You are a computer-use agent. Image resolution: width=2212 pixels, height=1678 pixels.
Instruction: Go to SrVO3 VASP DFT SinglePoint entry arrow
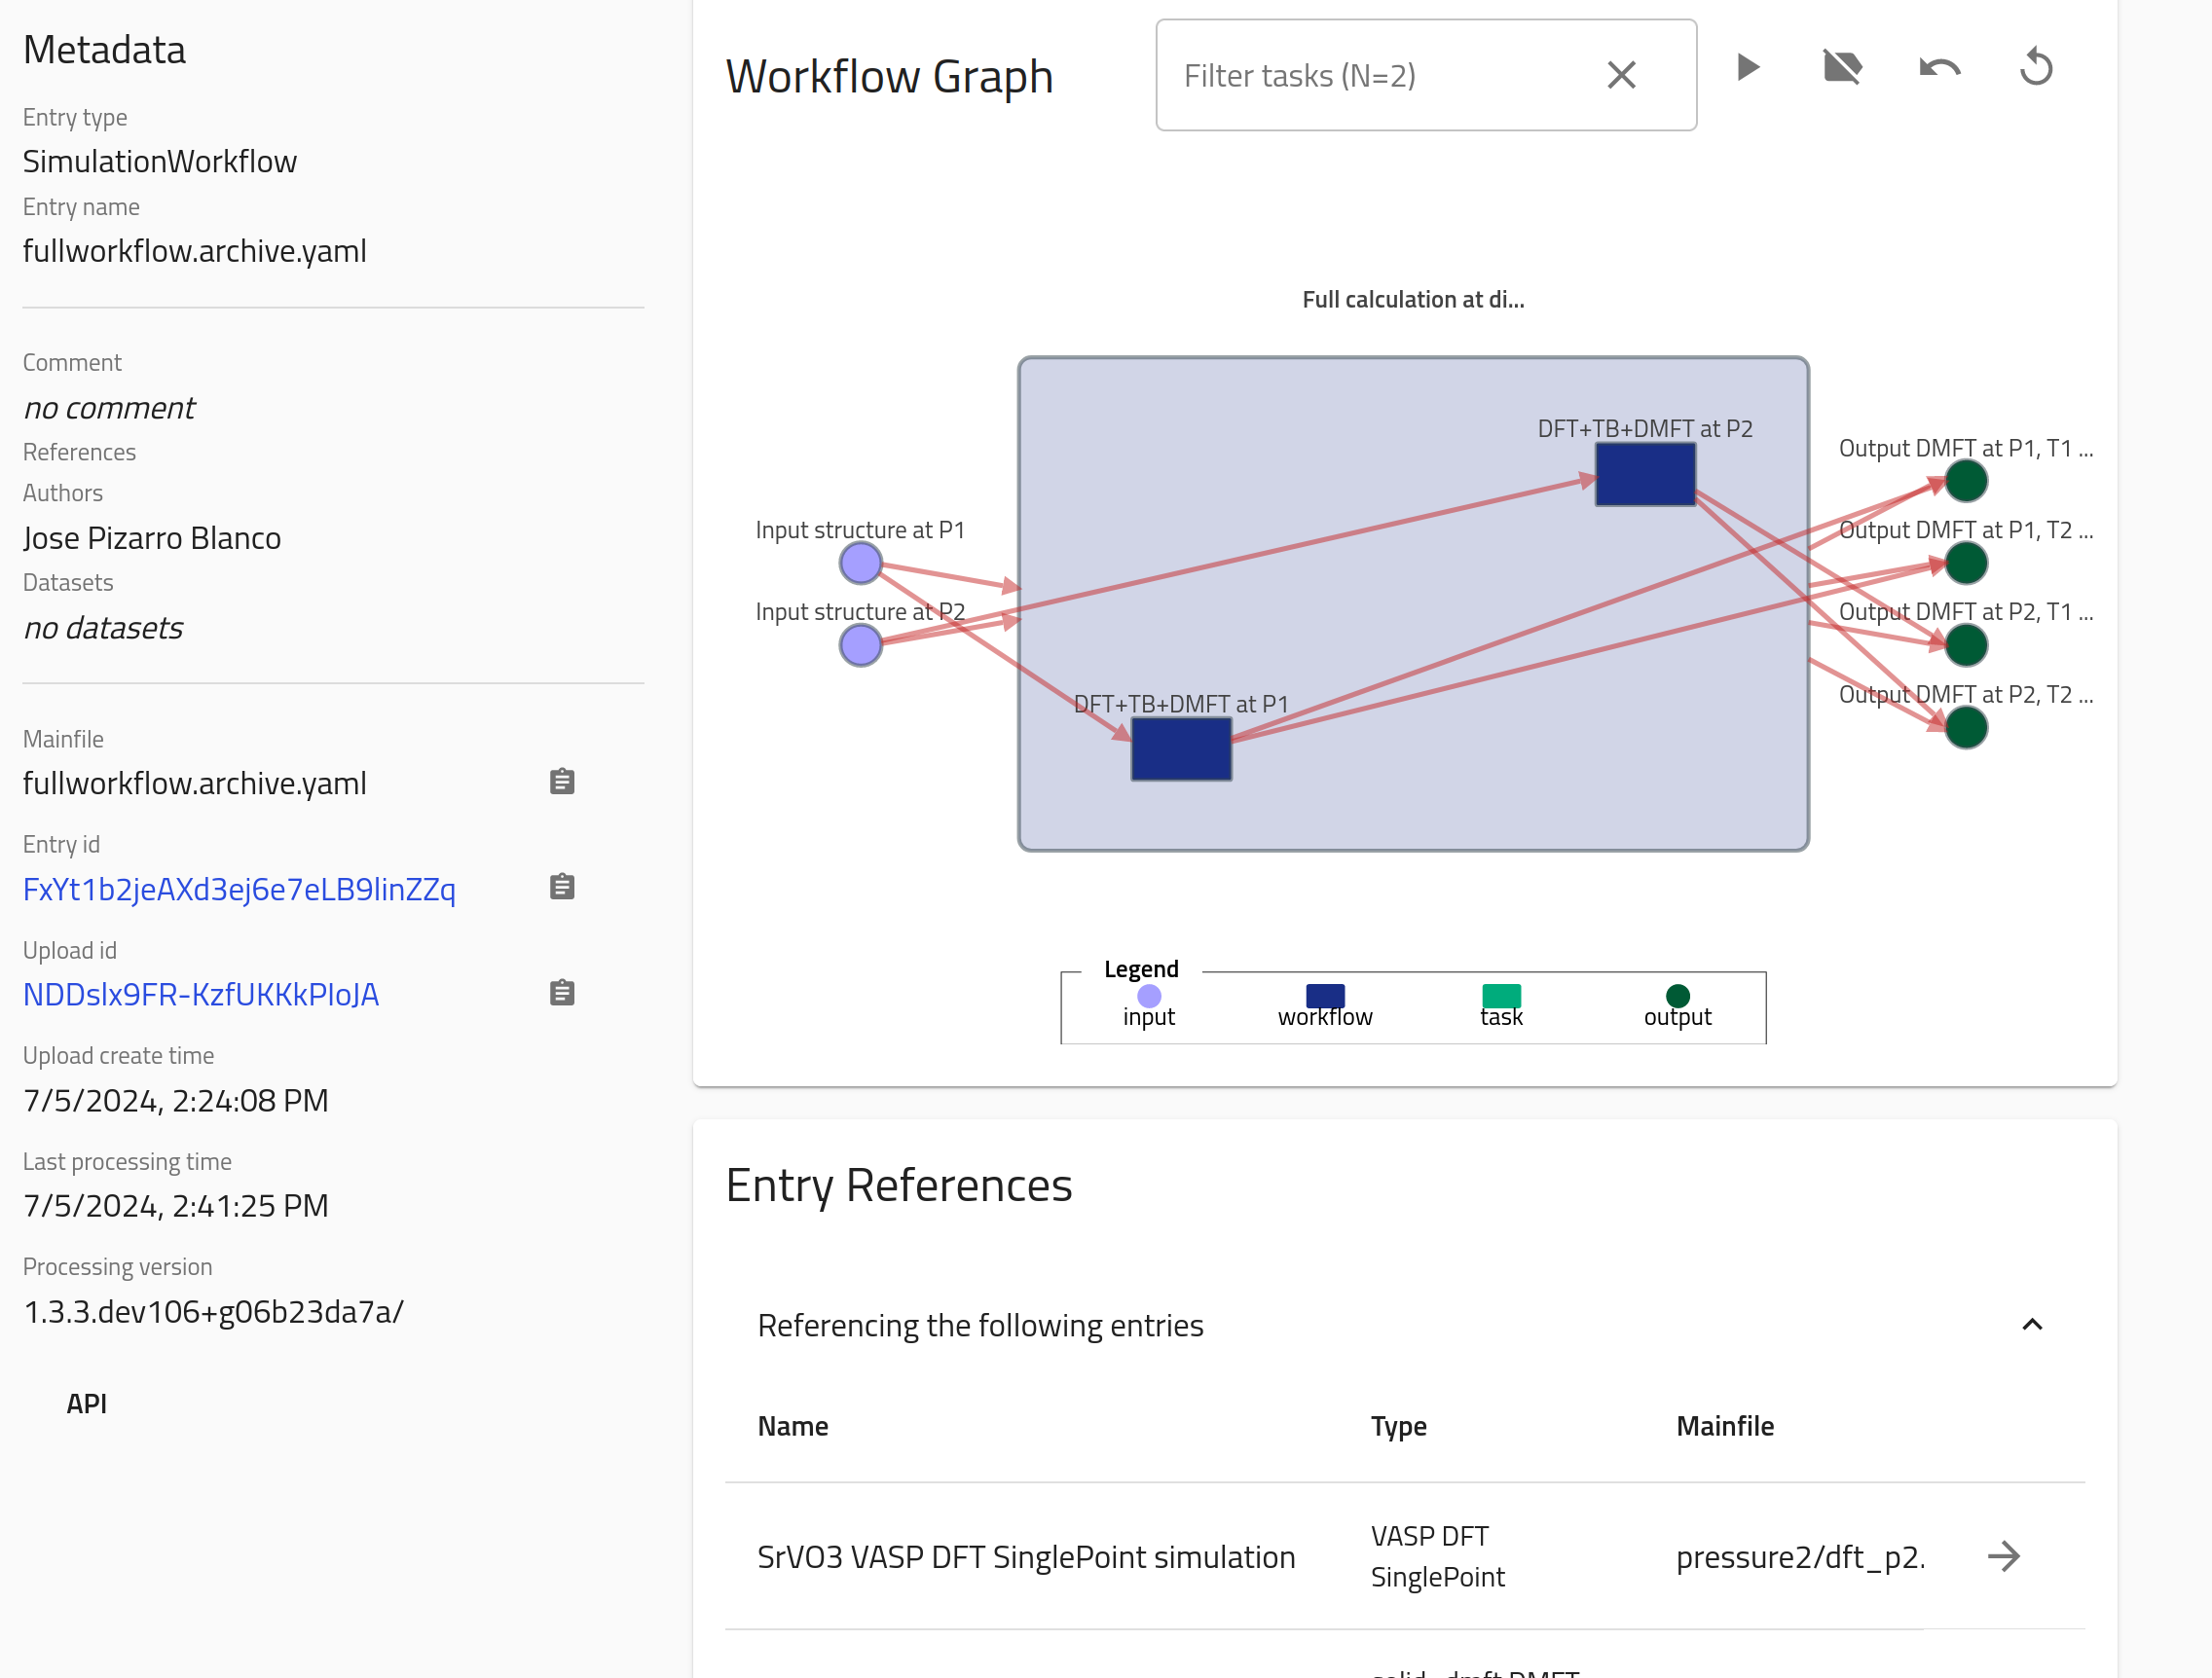[x=2004, y=1557]
